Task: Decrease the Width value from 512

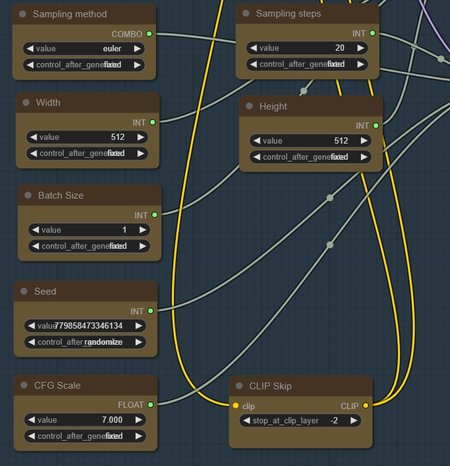Action: 33,137
